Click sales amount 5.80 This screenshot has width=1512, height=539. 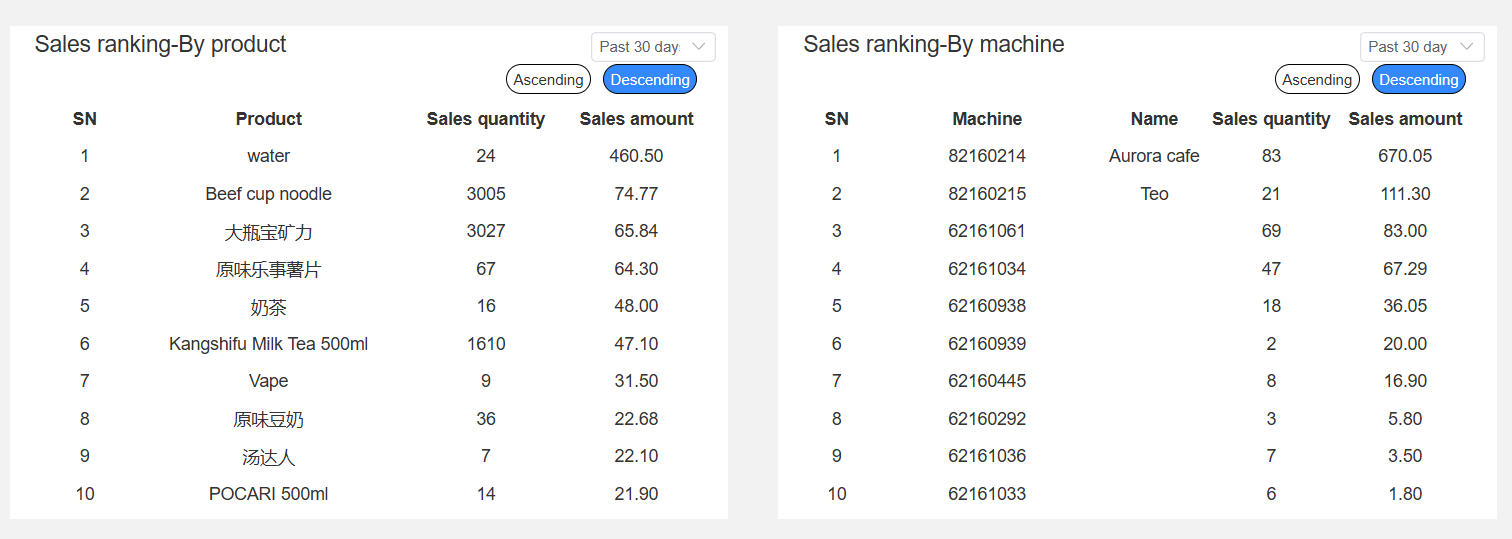point(1405,419)
